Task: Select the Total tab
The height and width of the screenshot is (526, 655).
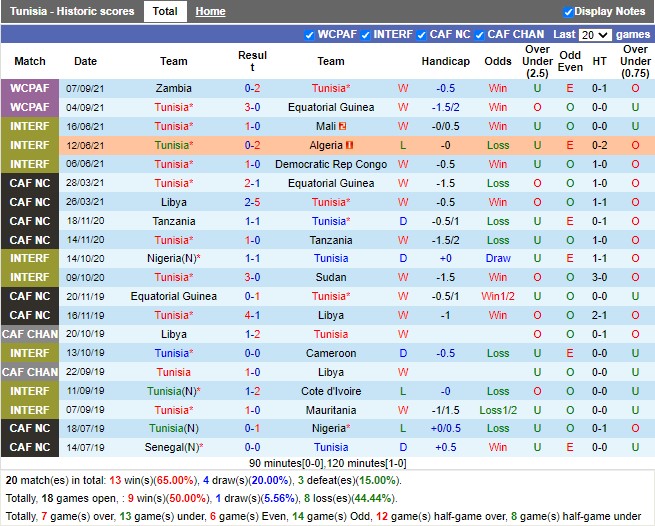Action: (165, 12)
